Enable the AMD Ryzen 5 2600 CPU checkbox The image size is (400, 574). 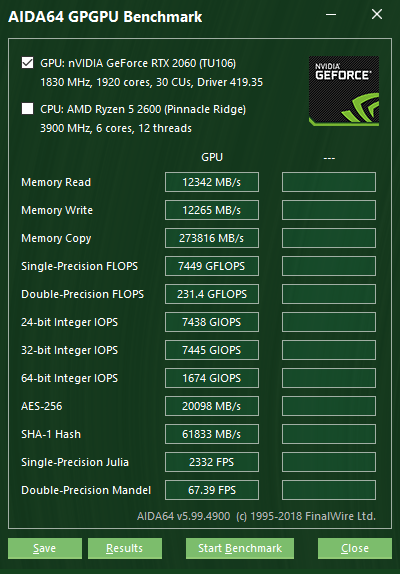(27, 109)
